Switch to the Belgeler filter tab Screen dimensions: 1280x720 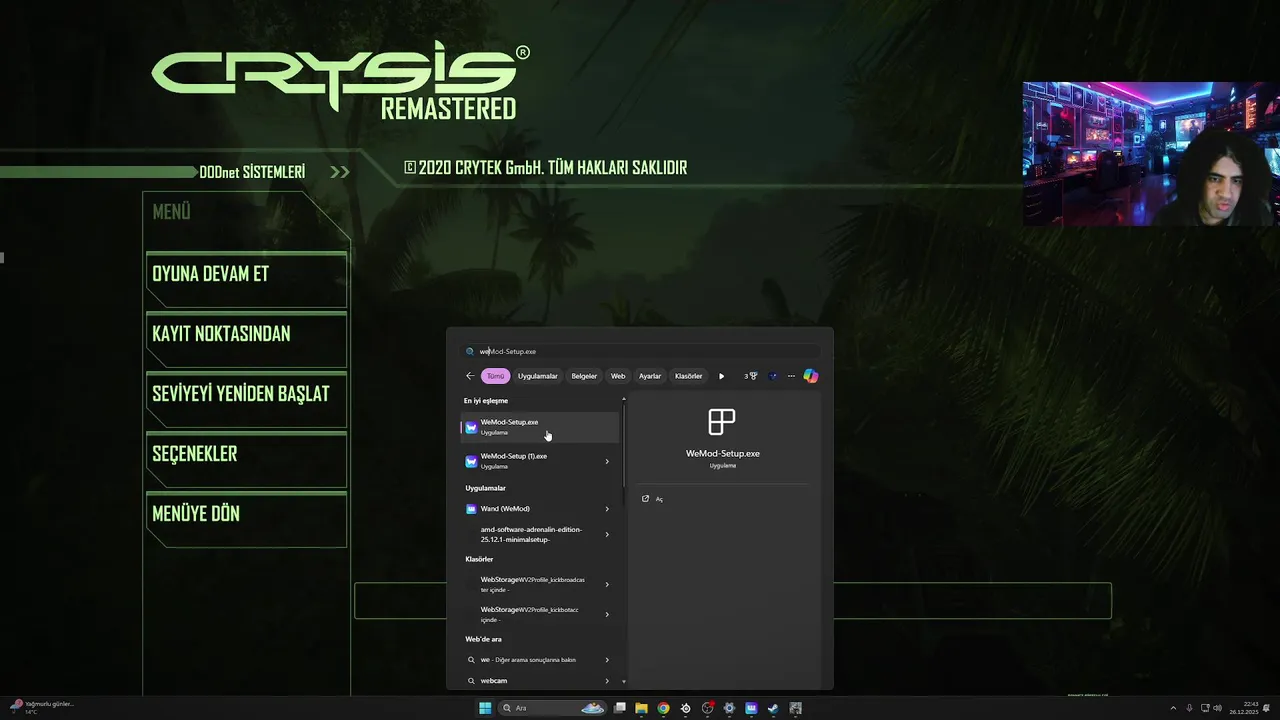[x=584, y=376]
